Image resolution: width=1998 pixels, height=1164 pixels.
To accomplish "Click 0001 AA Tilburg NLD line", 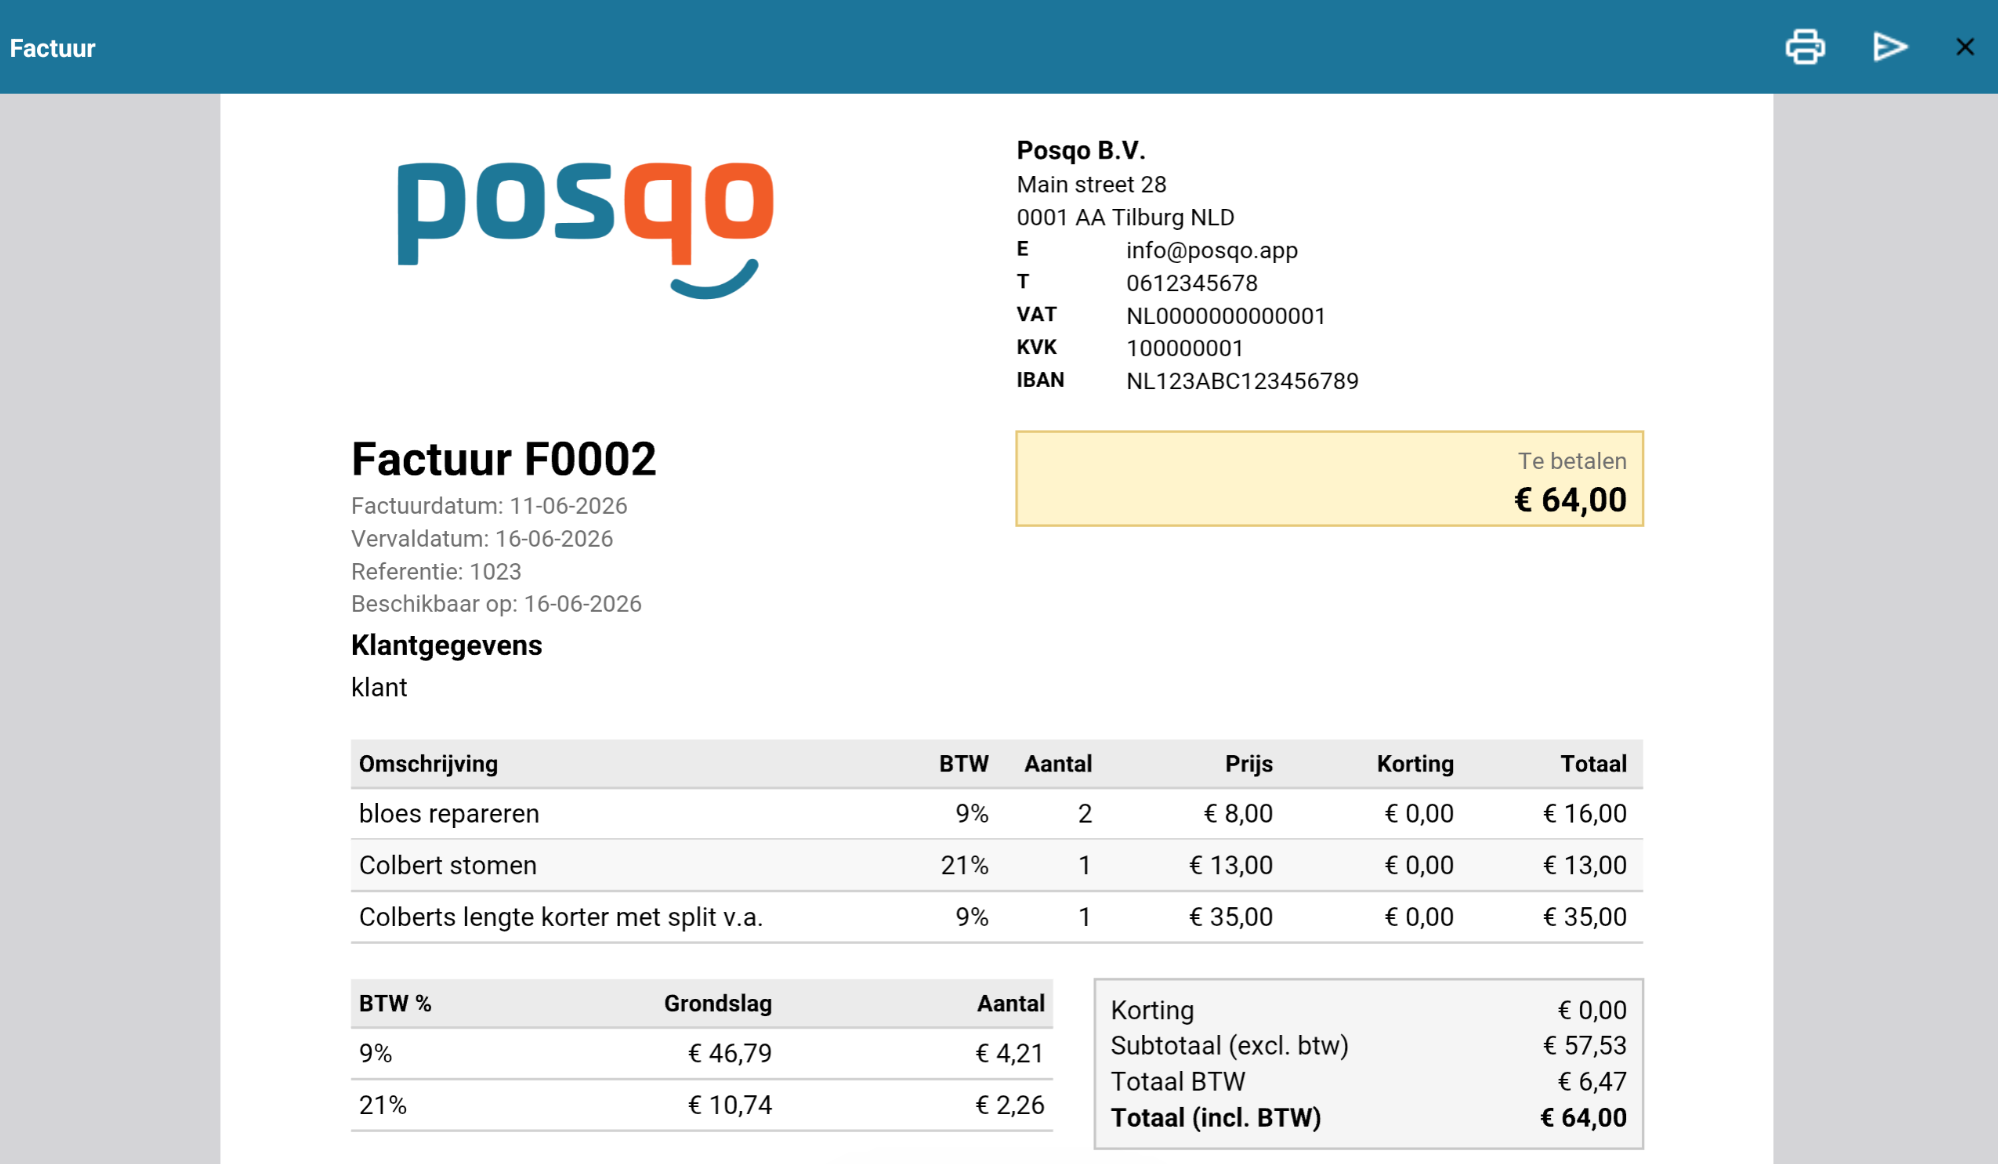I will pyautogui.click(x=1125, y=218).
